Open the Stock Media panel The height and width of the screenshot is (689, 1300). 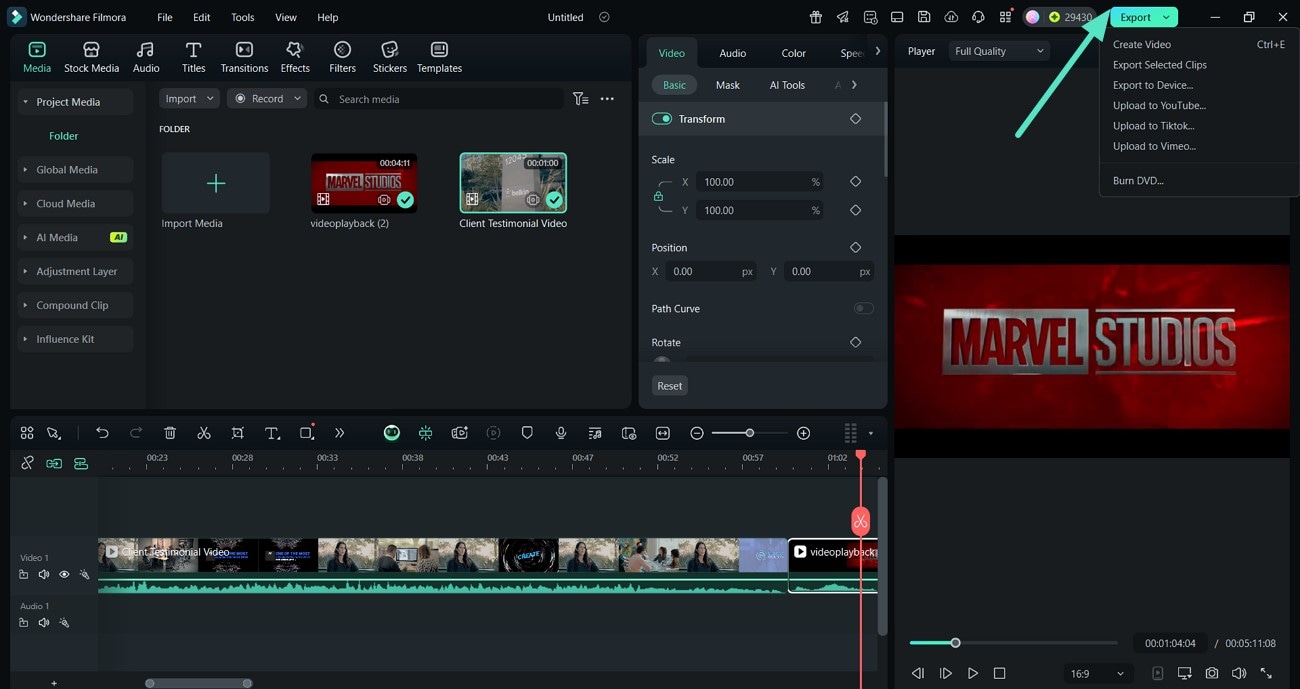point(91,58)
